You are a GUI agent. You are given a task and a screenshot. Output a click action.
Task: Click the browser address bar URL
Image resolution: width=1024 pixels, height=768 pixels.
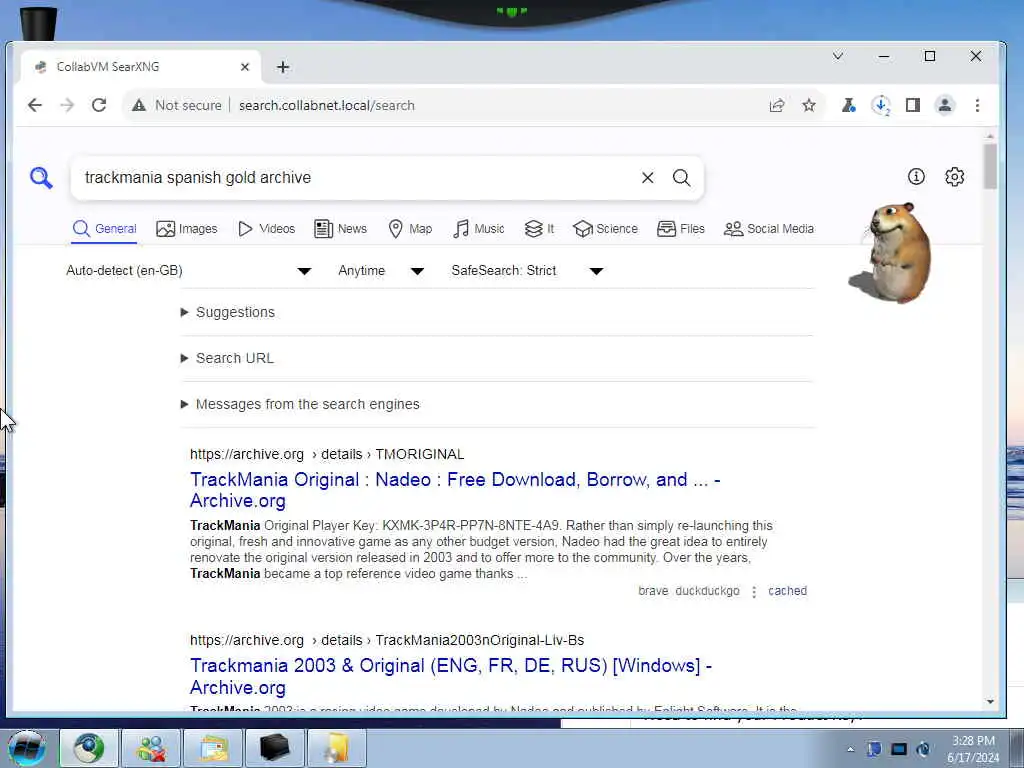[327, 105]
